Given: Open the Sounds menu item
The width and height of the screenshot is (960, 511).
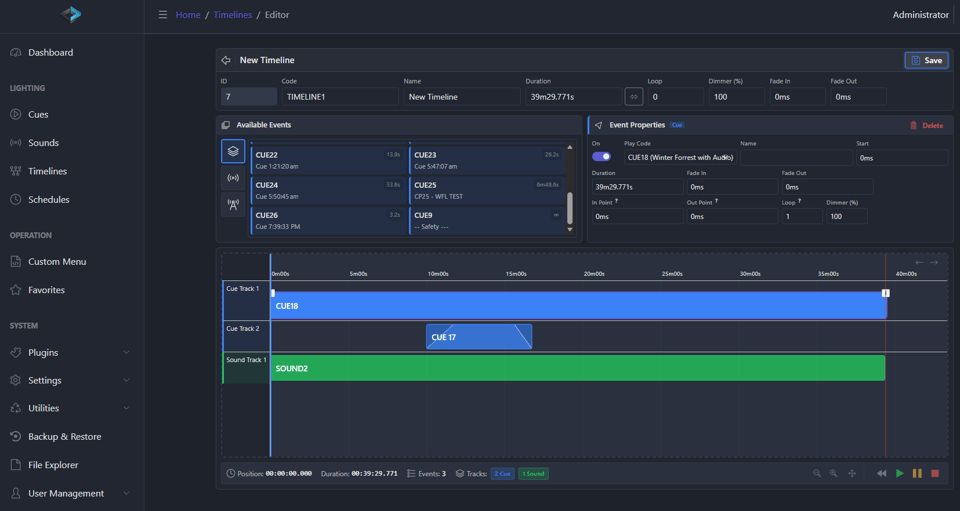Looking at the screenshot, I should click(43, 143).
